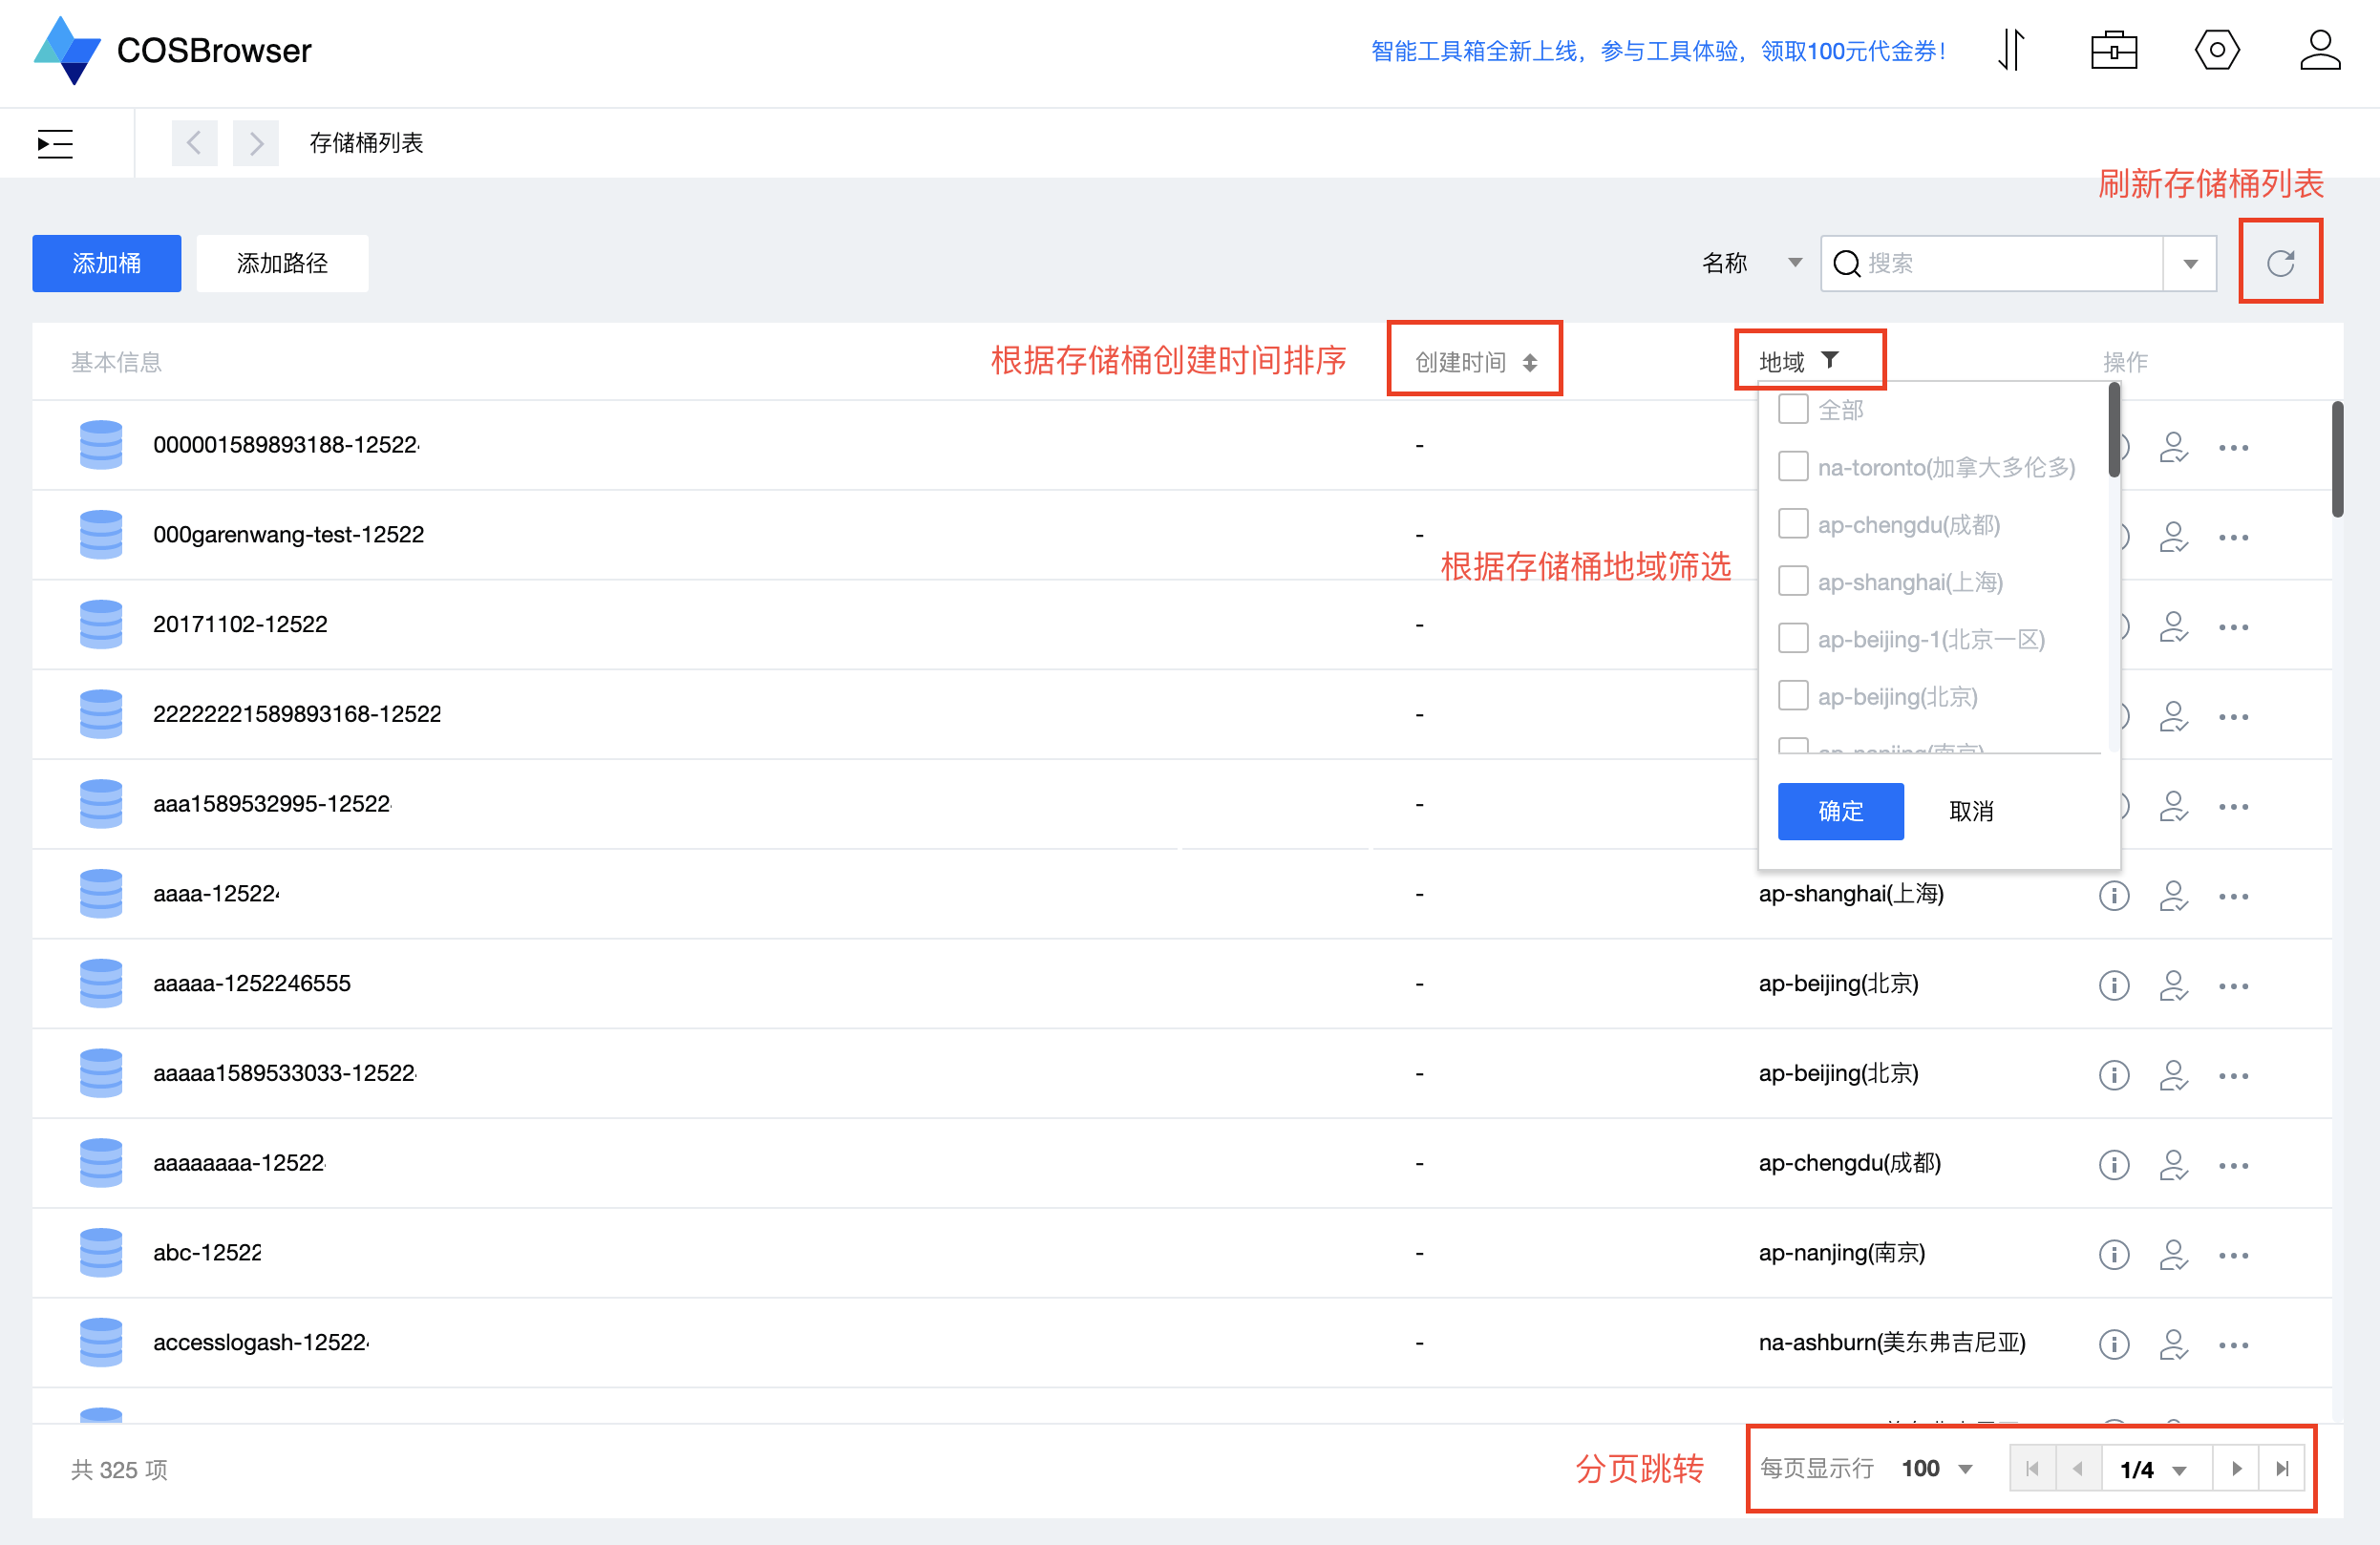The image size is (2380, 1545).
Task: Check the ap-shanghai(上海) filter checkbox
Action: pos(1792,581)
